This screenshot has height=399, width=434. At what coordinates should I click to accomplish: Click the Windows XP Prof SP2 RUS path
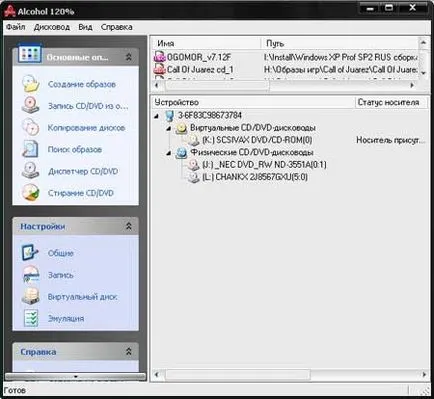pyautogui.click(x=340, y=57)
